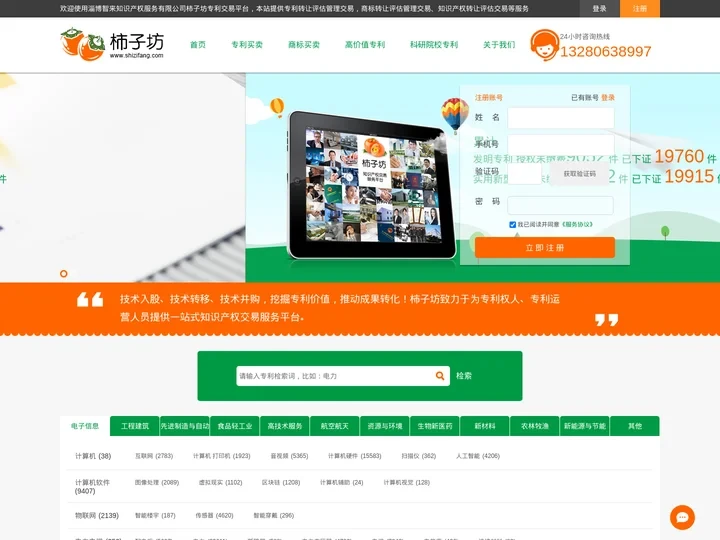Click the tablet banner image
Image resolution: width=720 pixels, height=540 pixels.
[x=371, y=185]
